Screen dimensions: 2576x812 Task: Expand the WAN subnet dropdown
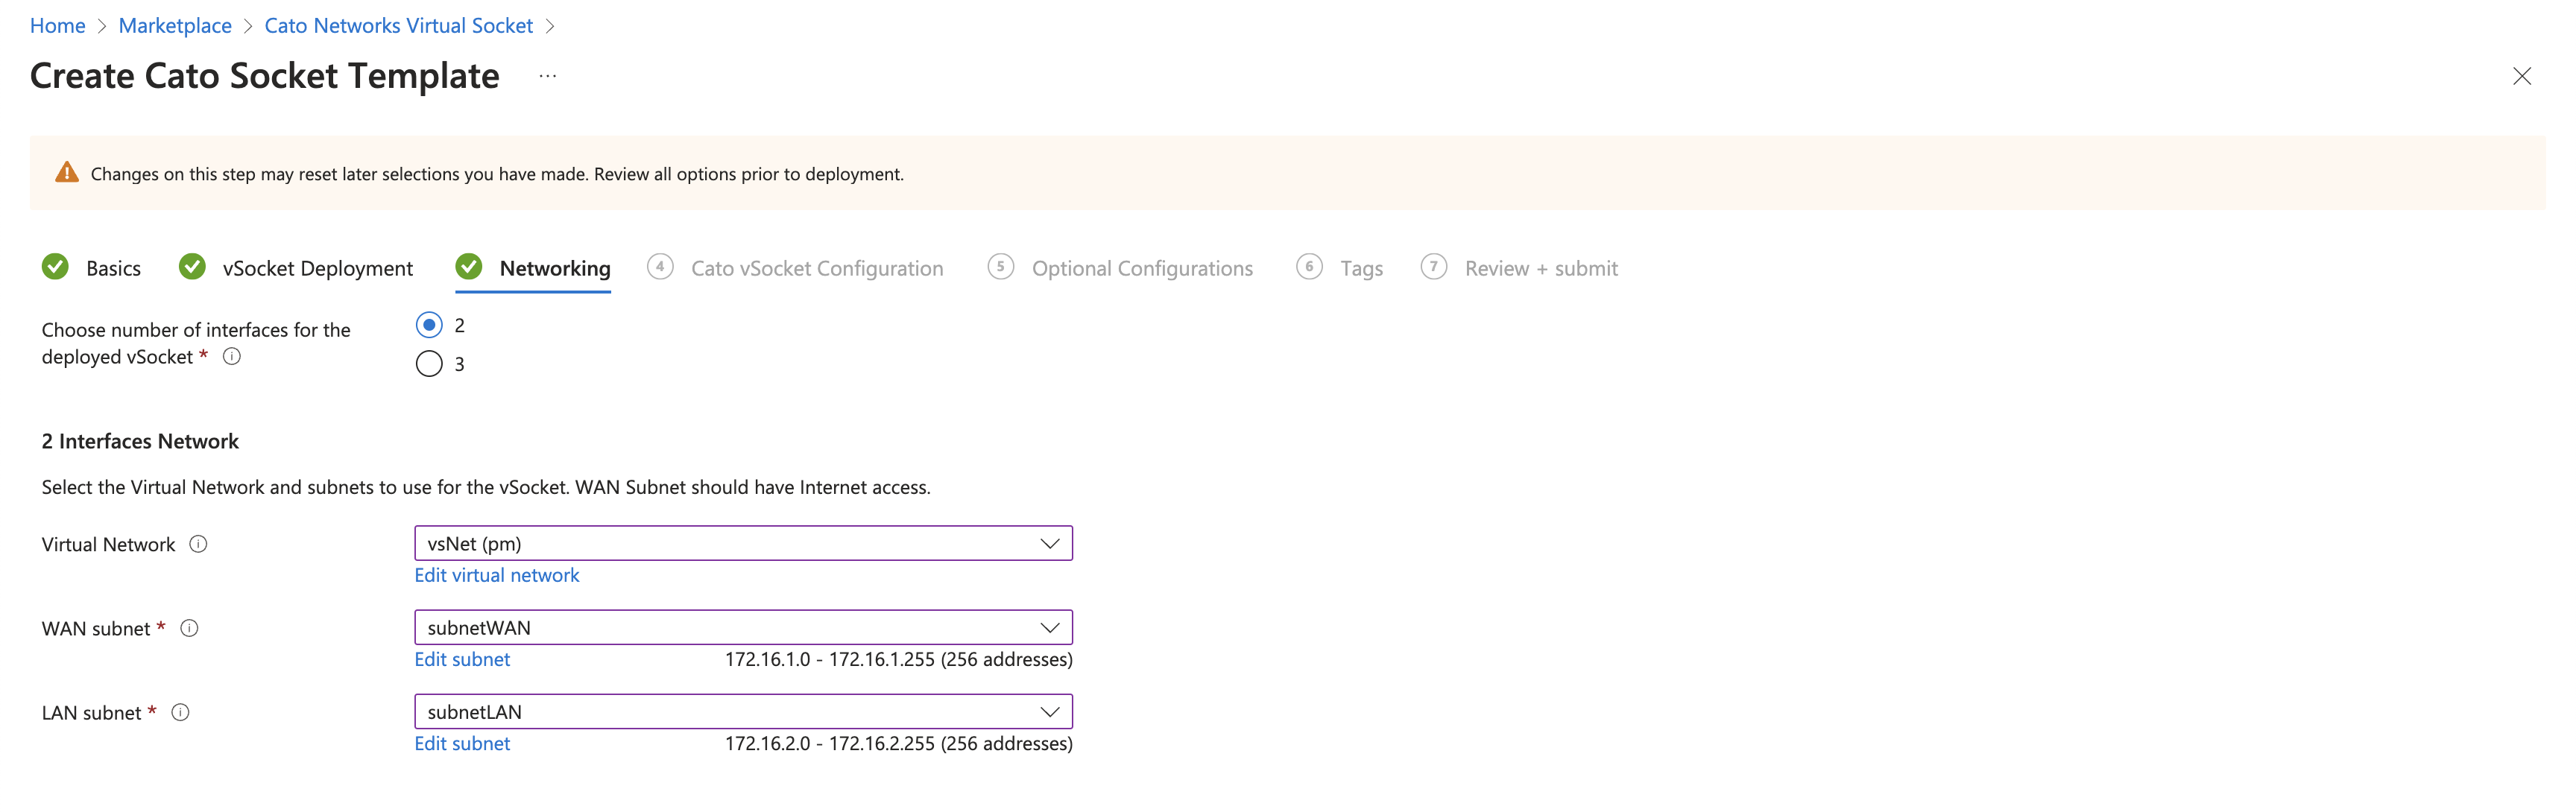tap(743, 627)
